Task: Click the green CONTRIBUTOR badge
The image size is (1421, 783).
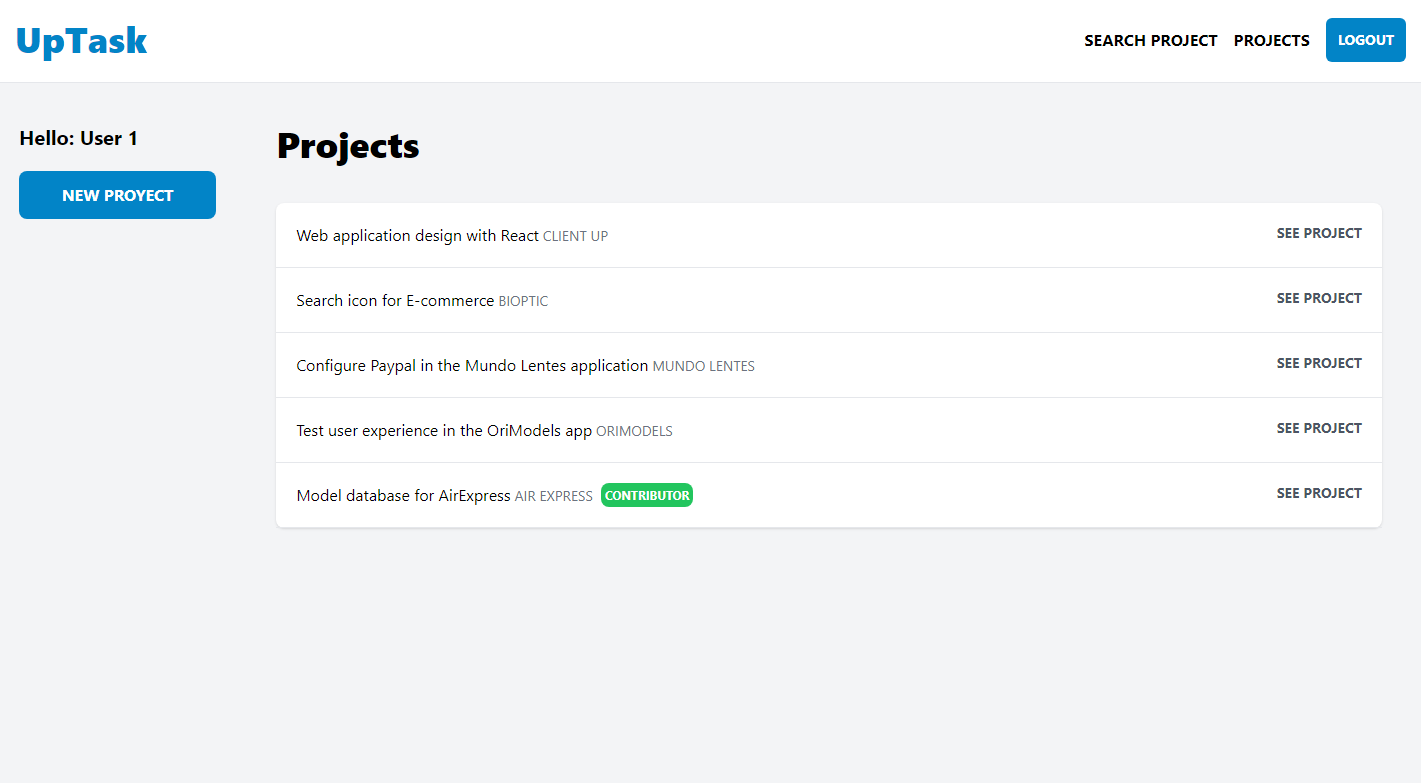Action: (x=646, y=494)
